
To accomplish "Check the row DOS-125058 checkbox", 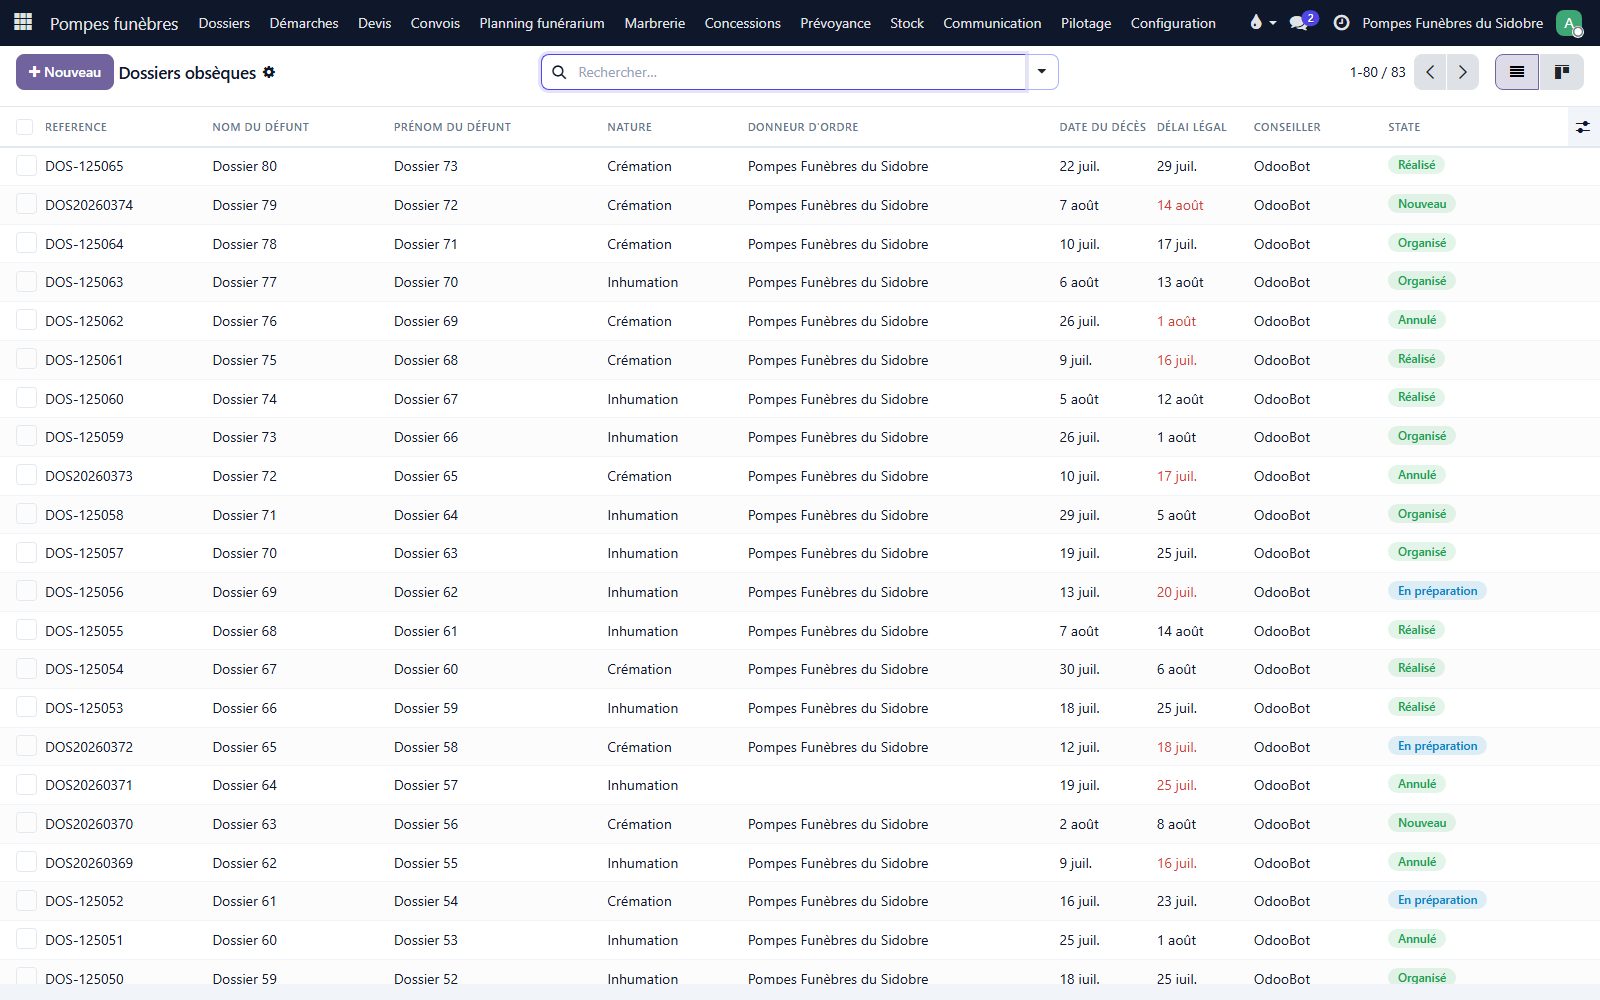I will click(26, 515).
